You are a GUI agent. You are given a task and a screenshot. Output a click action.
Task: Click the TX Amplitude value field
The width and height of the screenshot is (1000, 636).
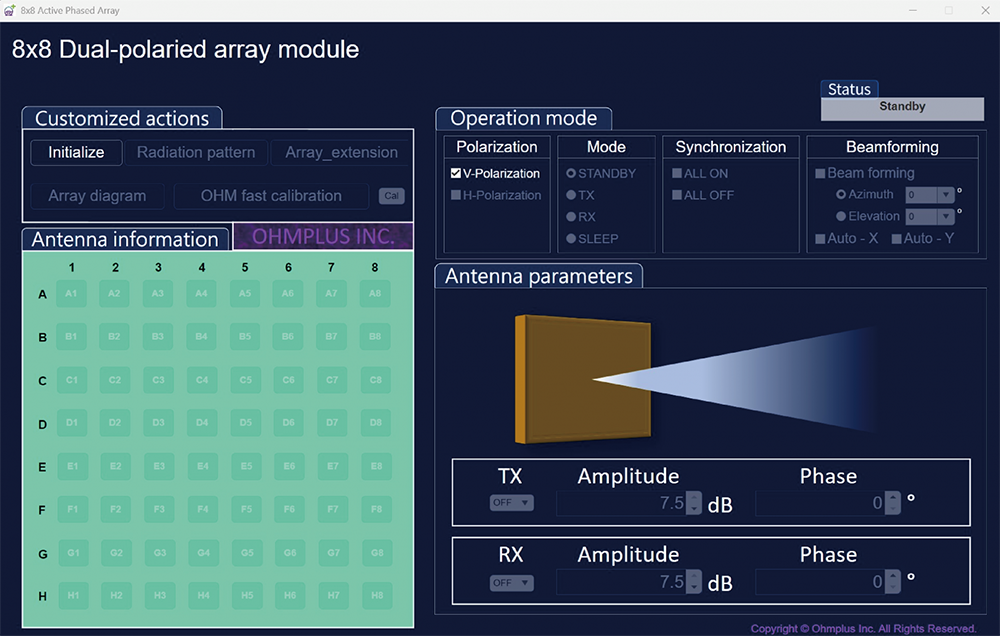(621, 503)
